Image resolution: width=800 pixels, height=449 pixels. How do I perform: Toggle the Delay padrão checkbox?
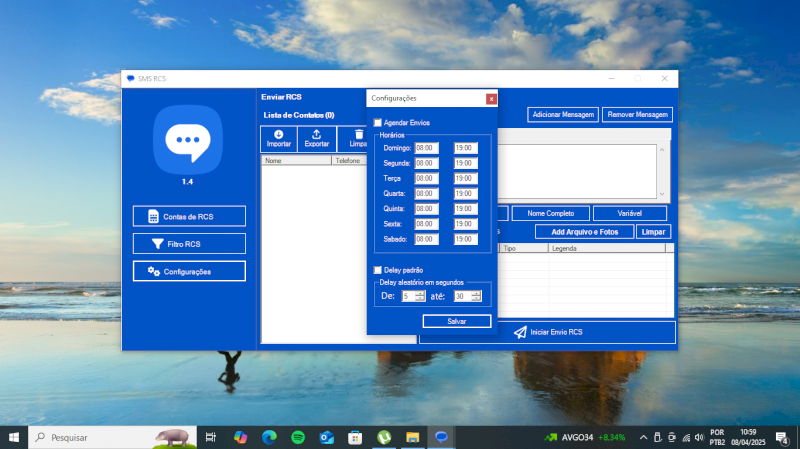(x=377, y=270)
